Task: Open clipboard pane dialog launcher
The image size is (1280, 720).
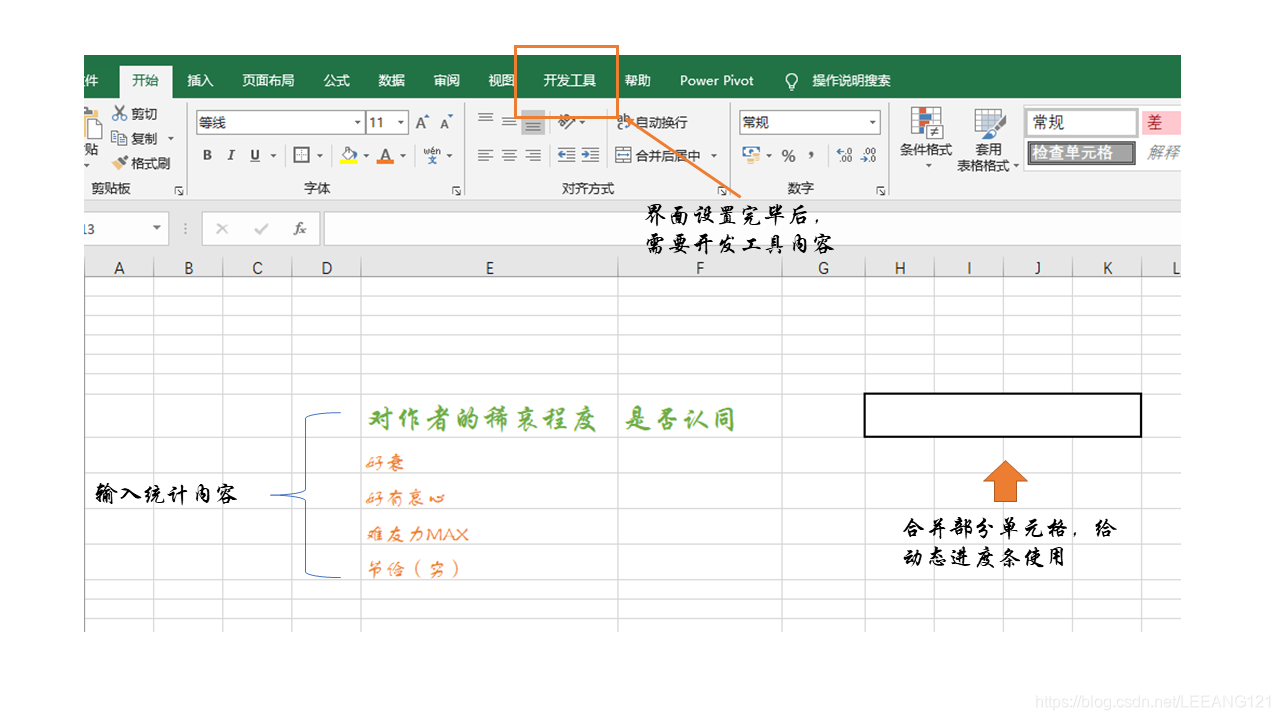Action: pos(179,190)
